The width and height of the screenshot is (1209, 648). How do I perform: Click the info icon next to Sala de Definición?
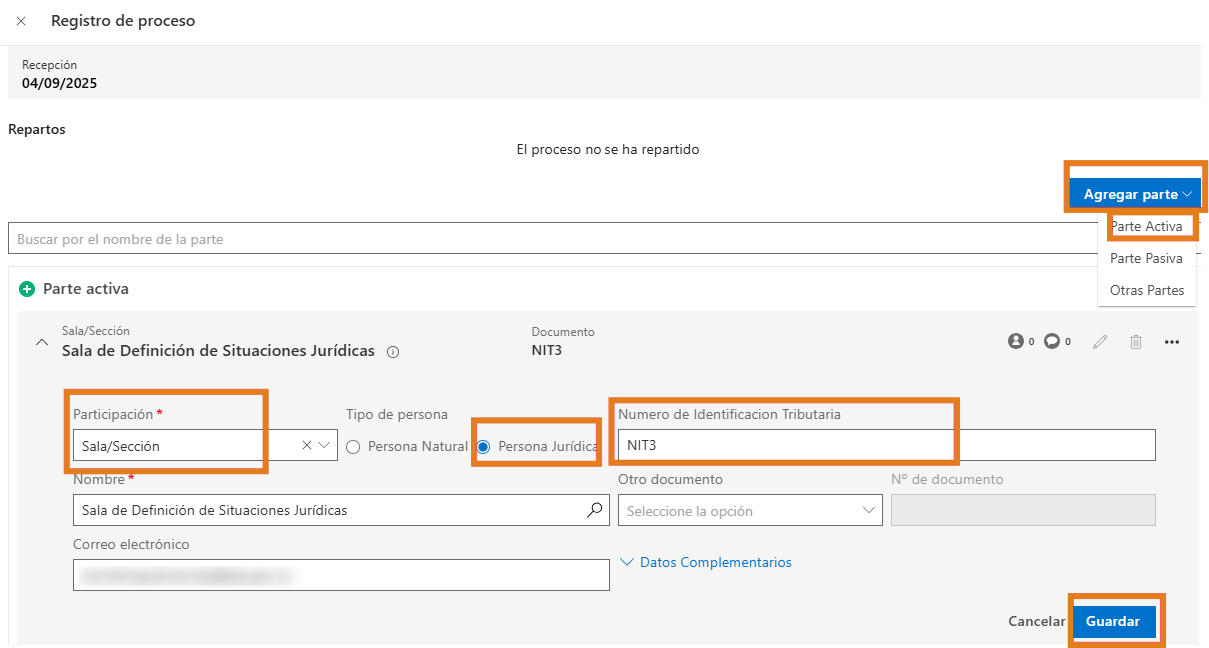tap(393, 352)
